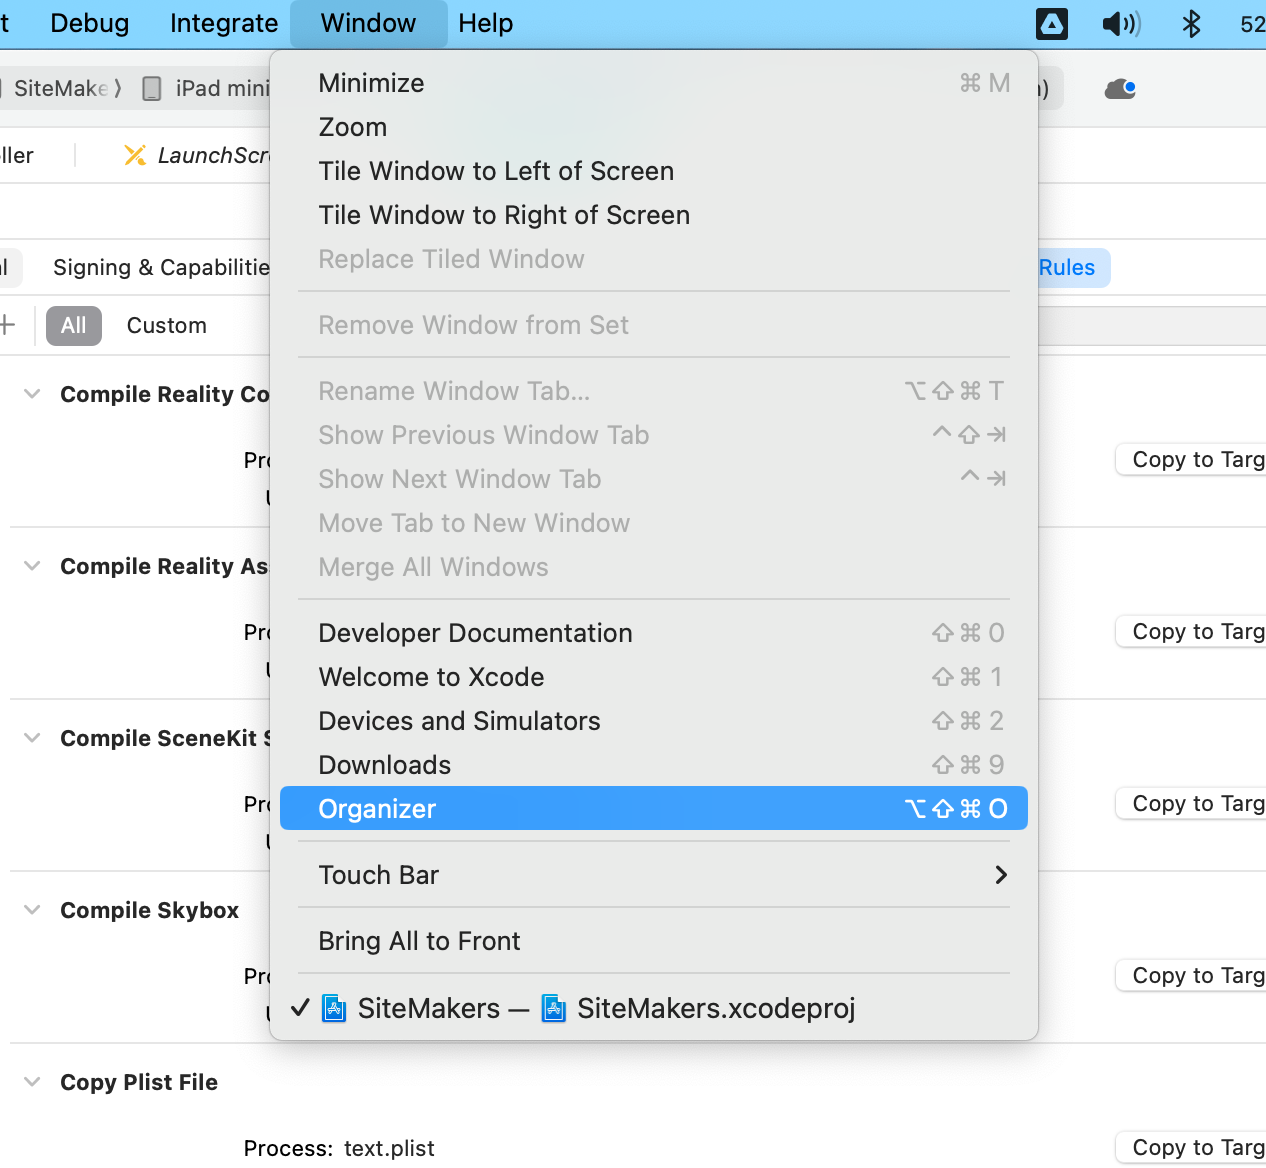Image resolution: width=1266 pixels, height=1168 pixels.
Task: Expand the Touch Bar submenu arrow
Action: click(1000, 875)
